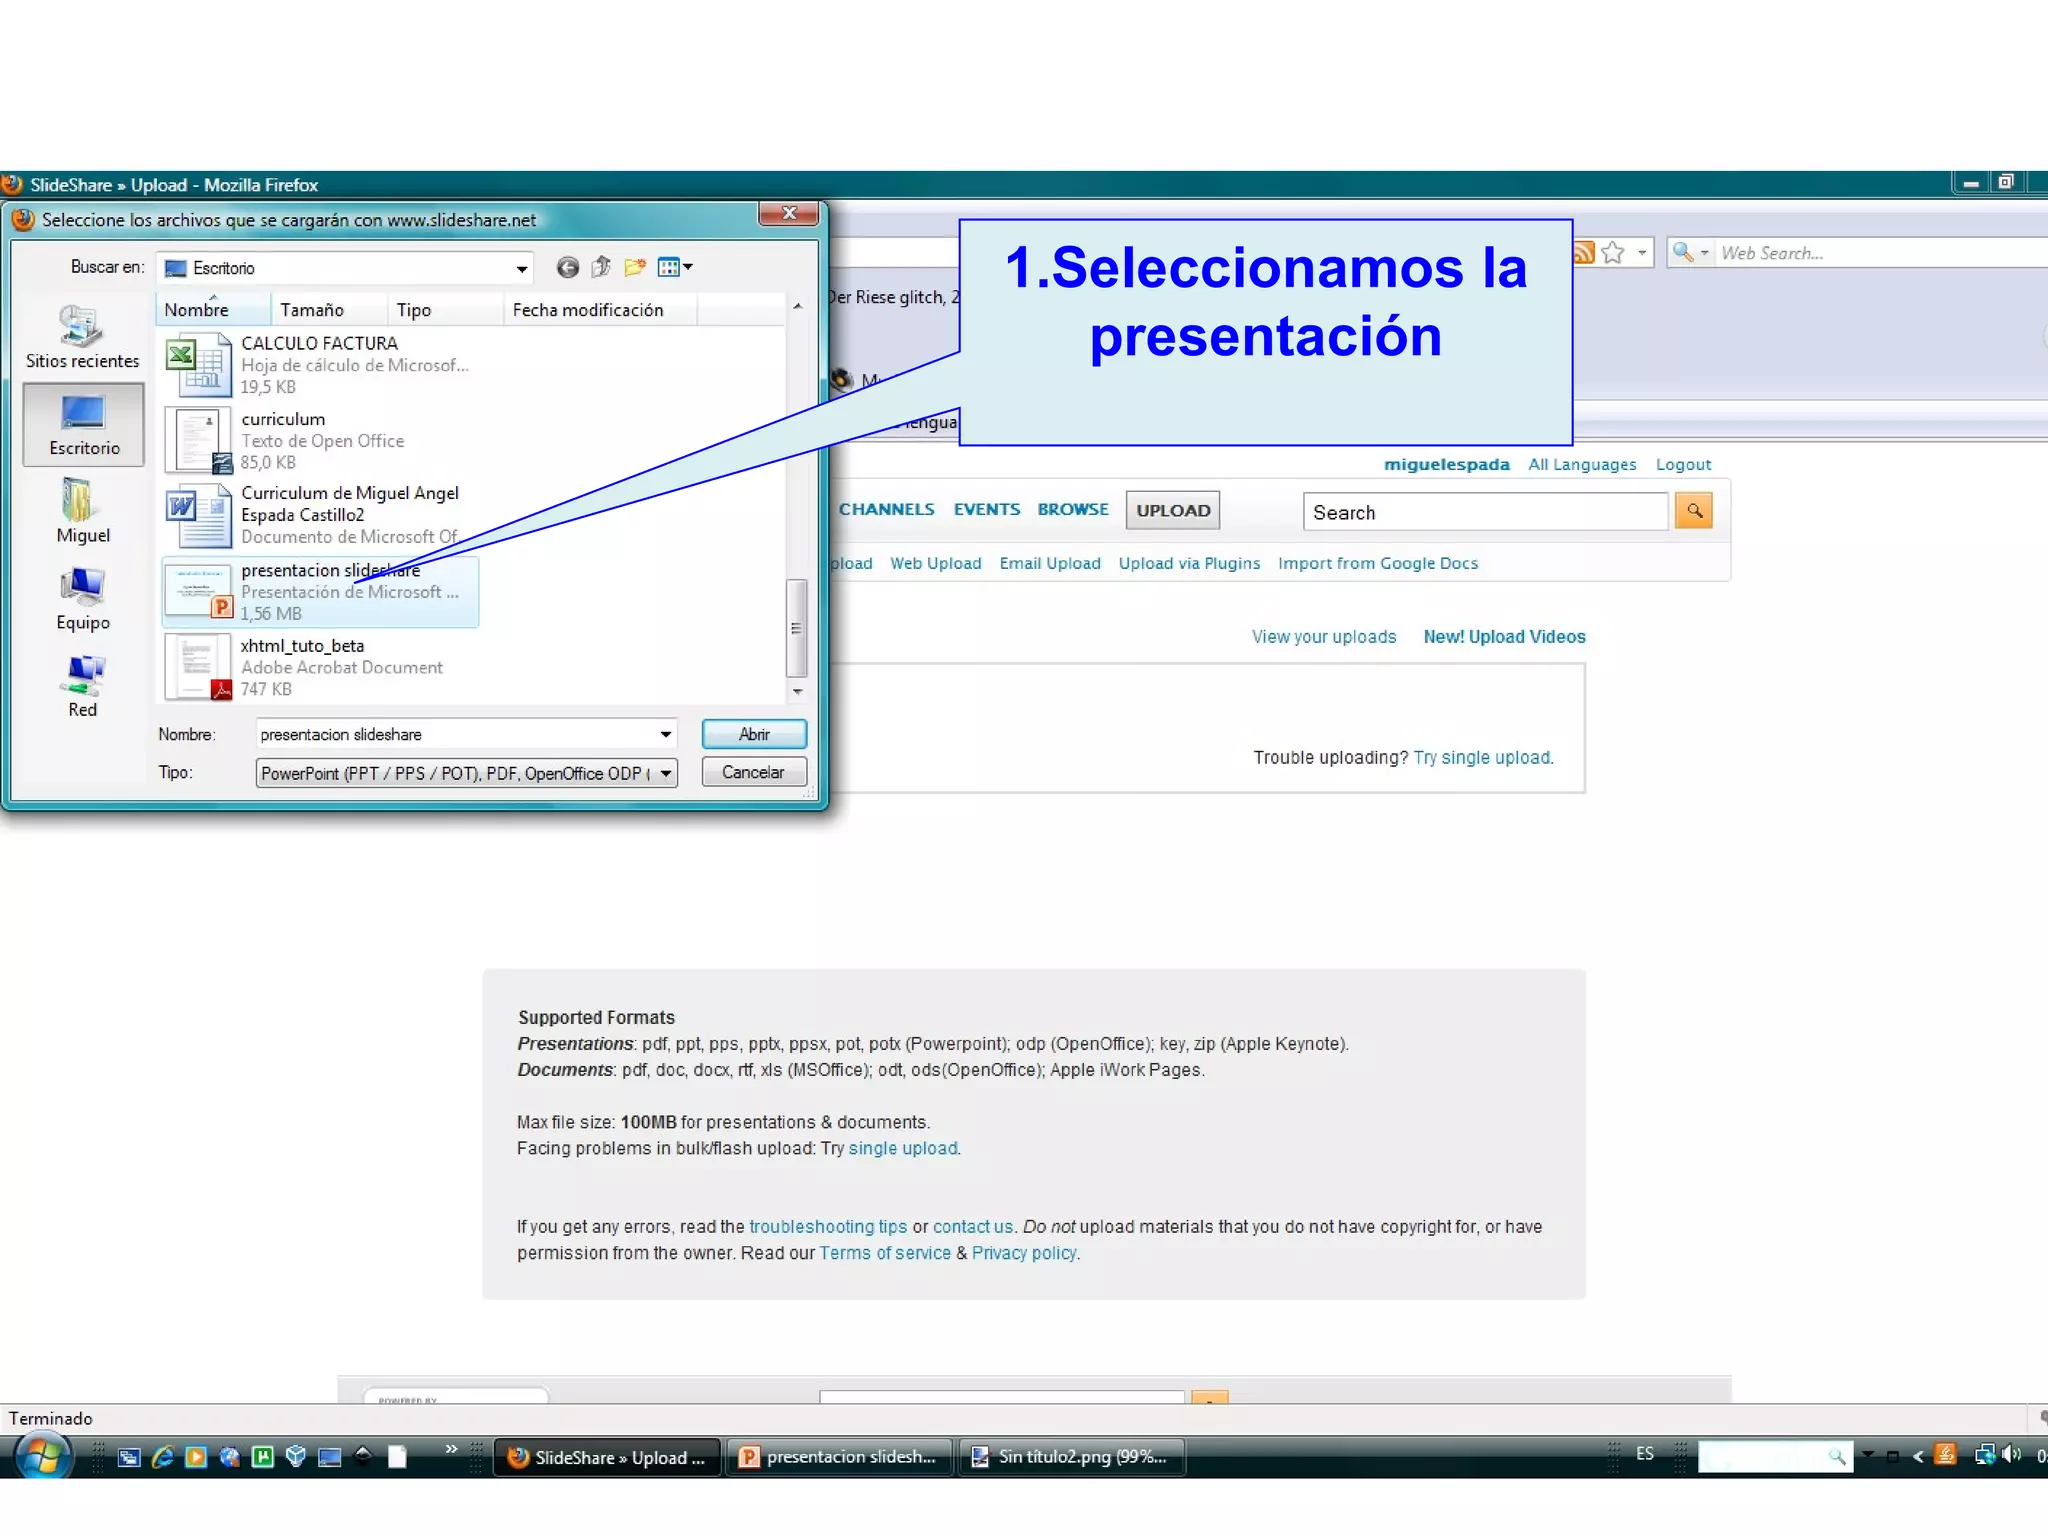This screenshot has width=2048, height=1536.
Task: Sort by Tamaño column header
Action: point(329,310)
